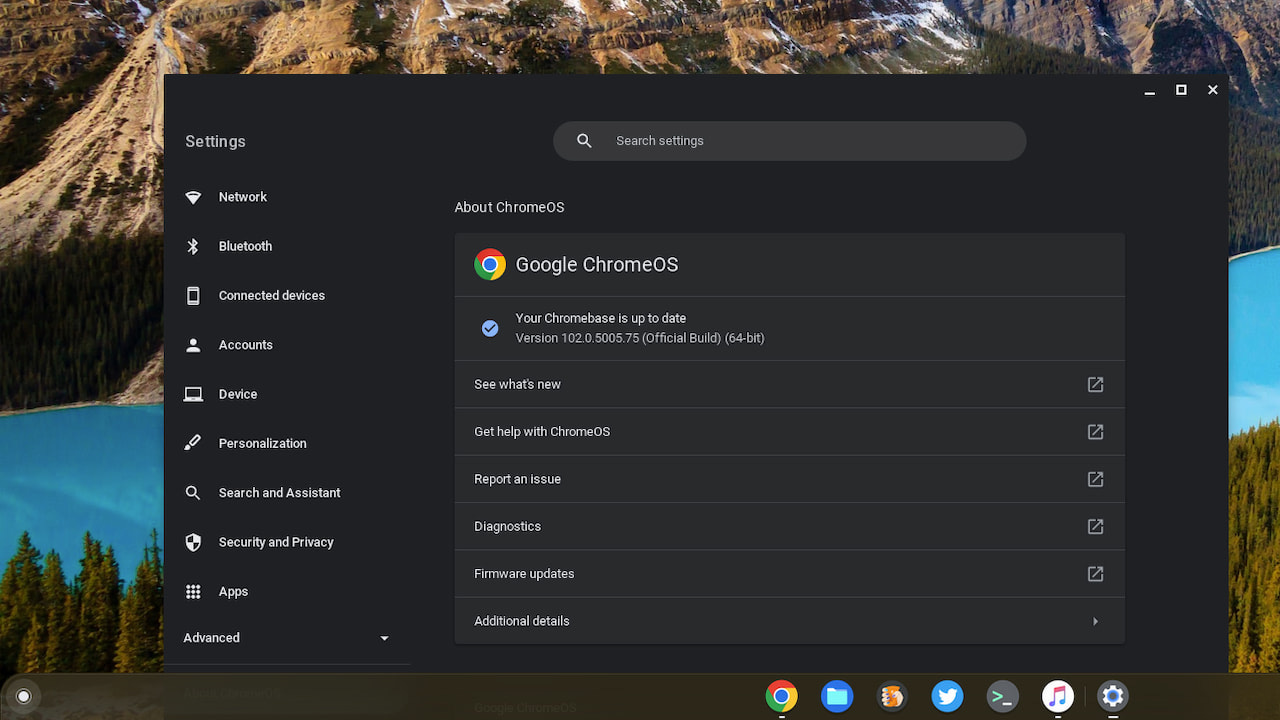The image size is (1280, 720).
Task: Click See what's new row
Action: click(789, 384)
